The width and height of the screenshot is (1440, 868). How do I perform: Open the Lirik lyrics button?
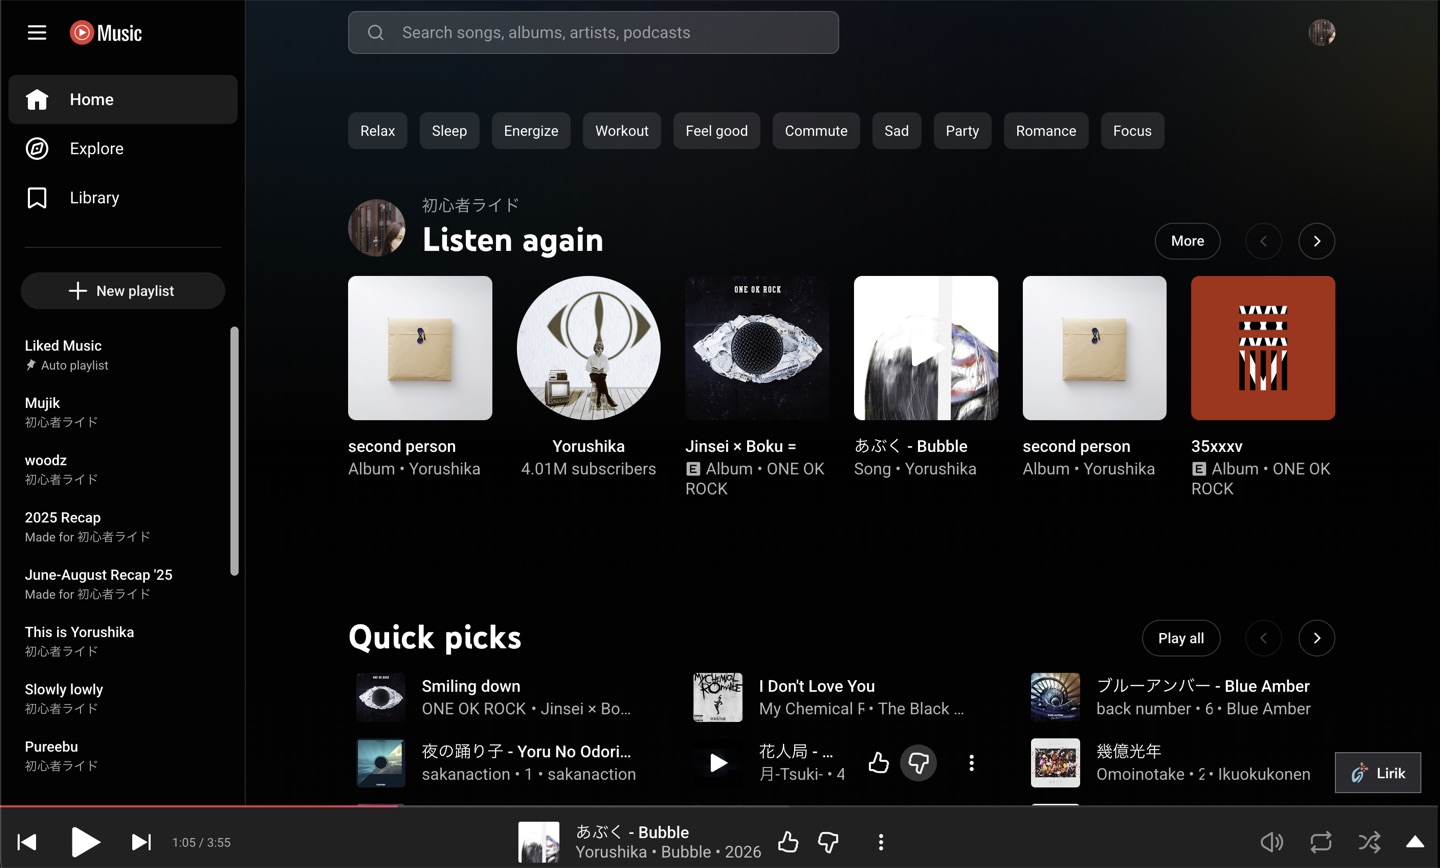(1378, 773)
